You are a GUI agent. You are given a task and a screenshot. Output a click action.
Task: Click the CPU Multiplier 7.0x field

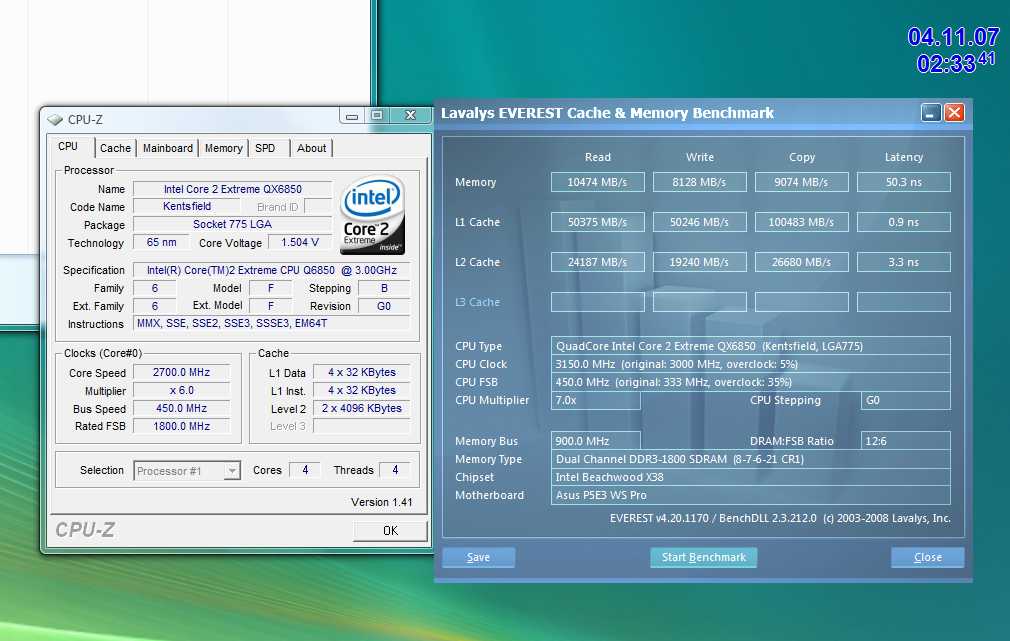[596, 400]
